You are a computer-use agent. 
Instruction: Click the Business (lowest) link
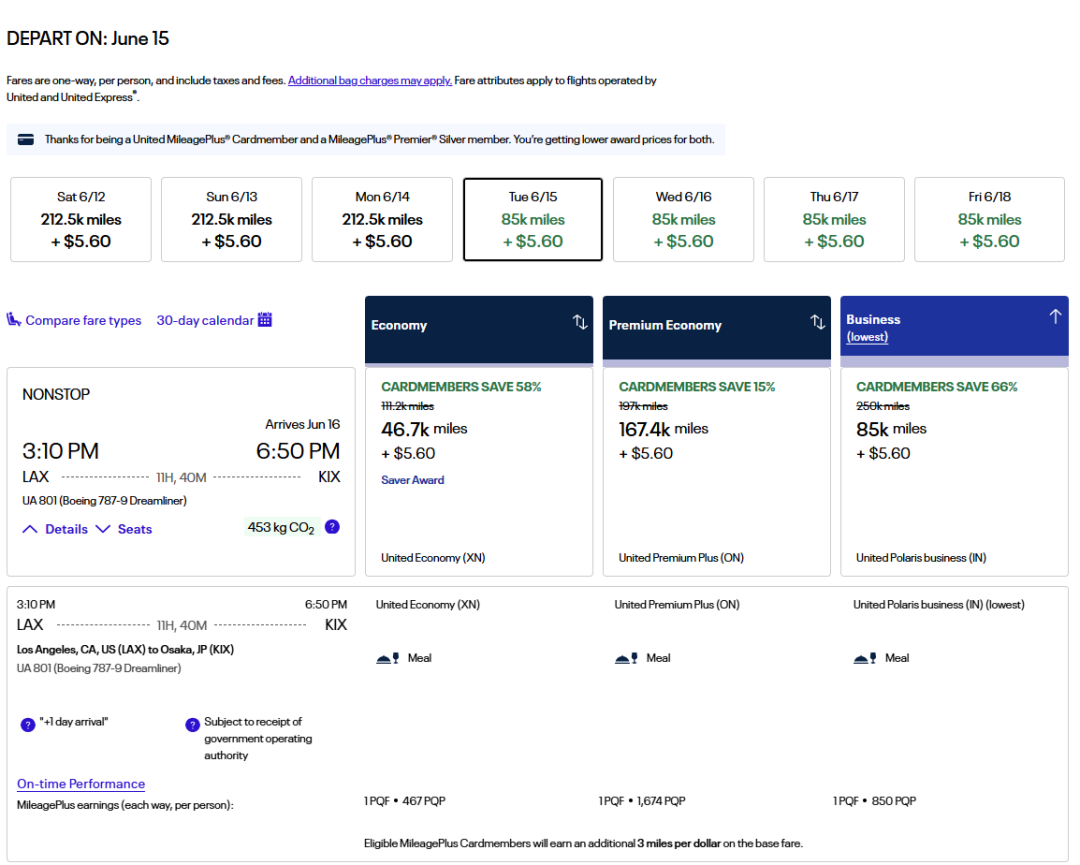(867, 337)
